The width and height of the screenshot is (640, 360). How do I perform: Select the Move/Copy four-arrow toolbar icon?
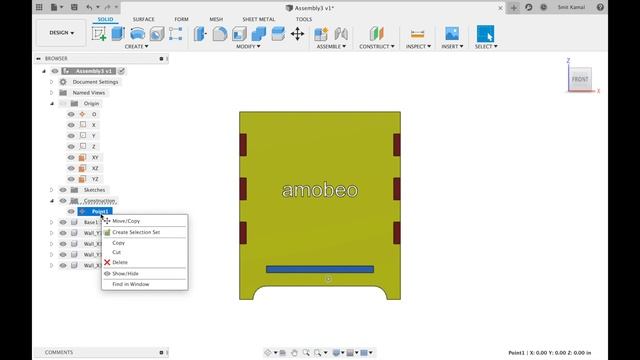[x=298, y=34]
